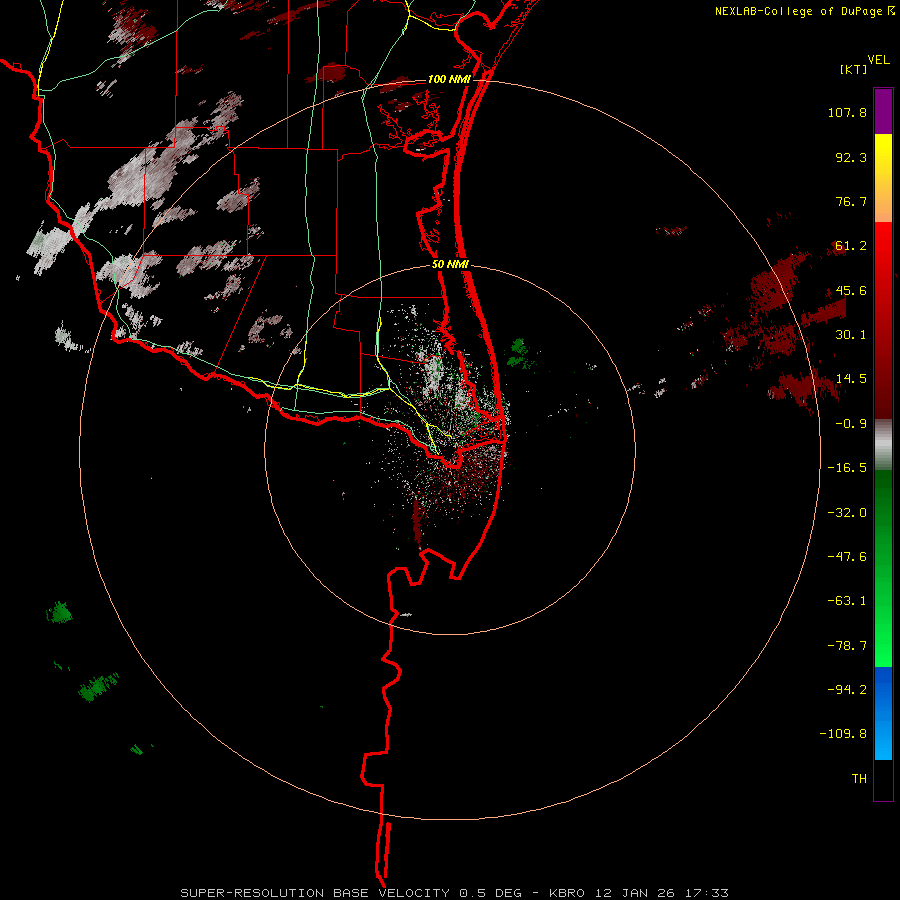Select the 76.7 velocity scale value
The height and width of the screenshot is (900, 900).
tap(851, 201)
